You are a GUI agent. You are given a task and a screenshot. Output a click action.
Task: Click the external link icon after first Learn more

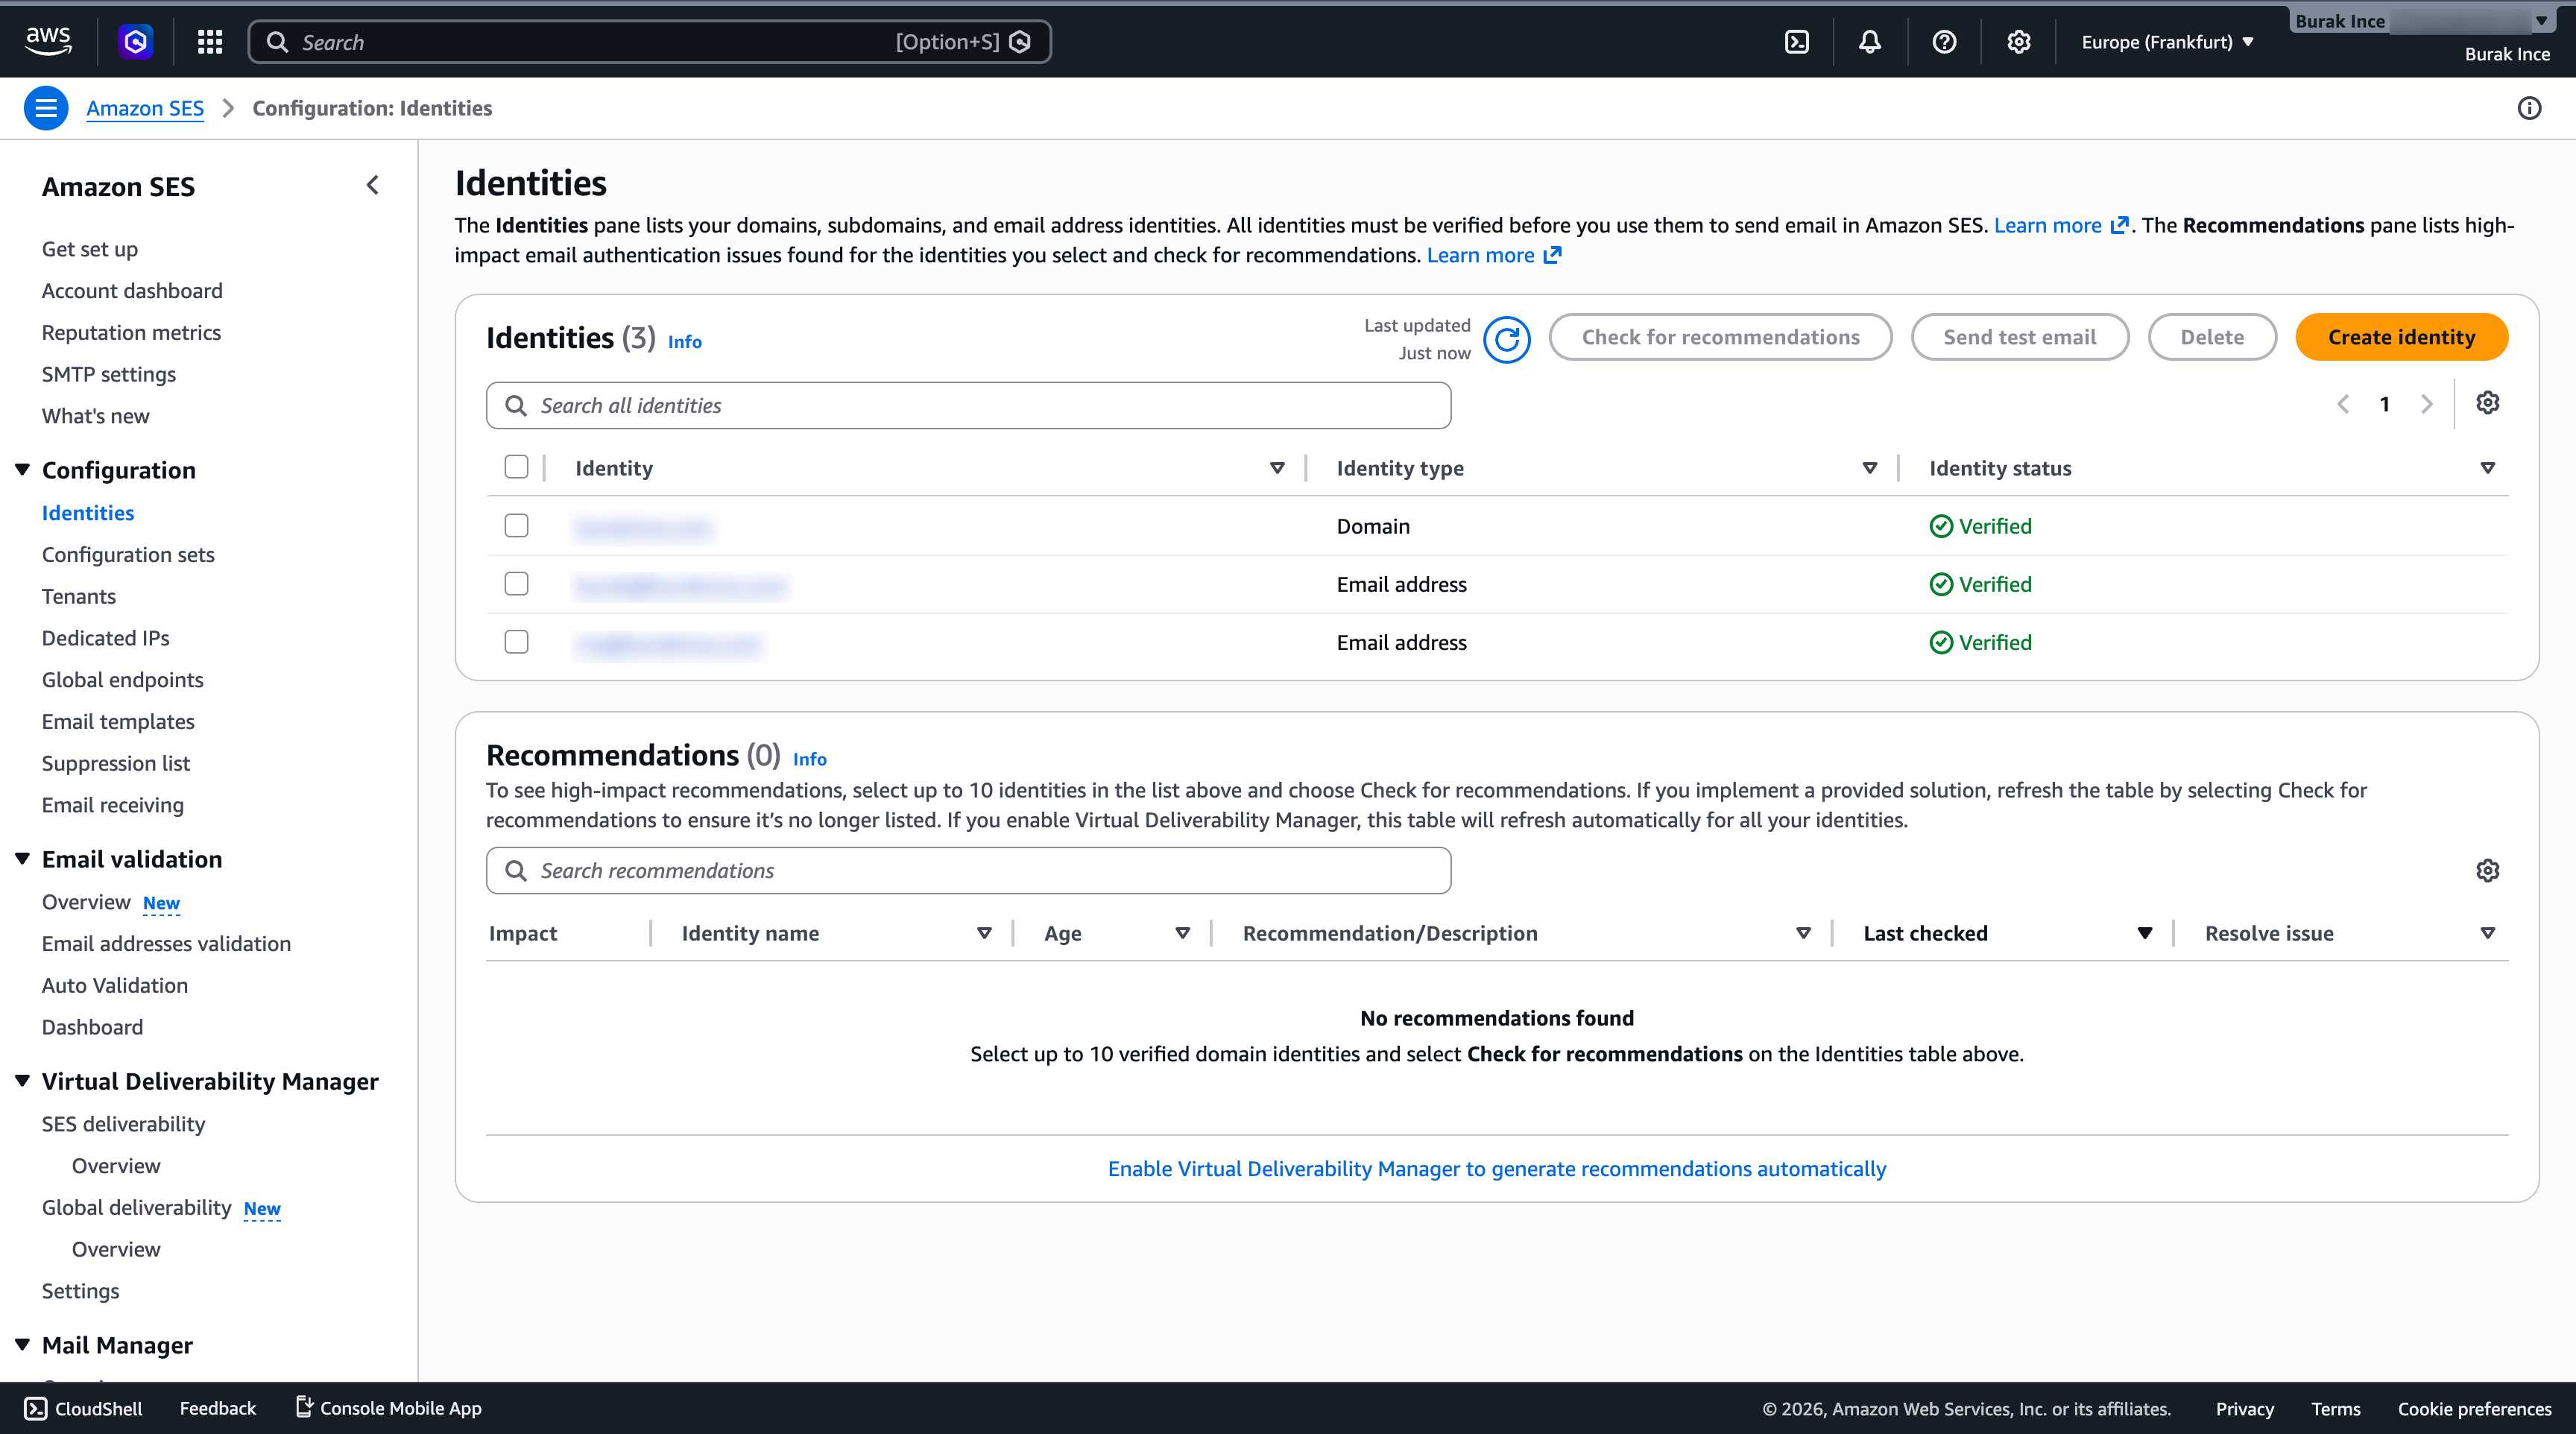click(x=2119, y=225)
